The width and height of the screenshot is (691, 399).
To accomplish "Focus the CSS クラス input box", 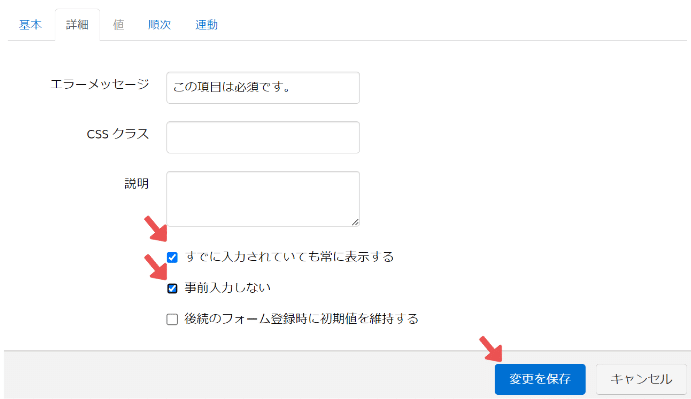I will click(x=263, y=137).
